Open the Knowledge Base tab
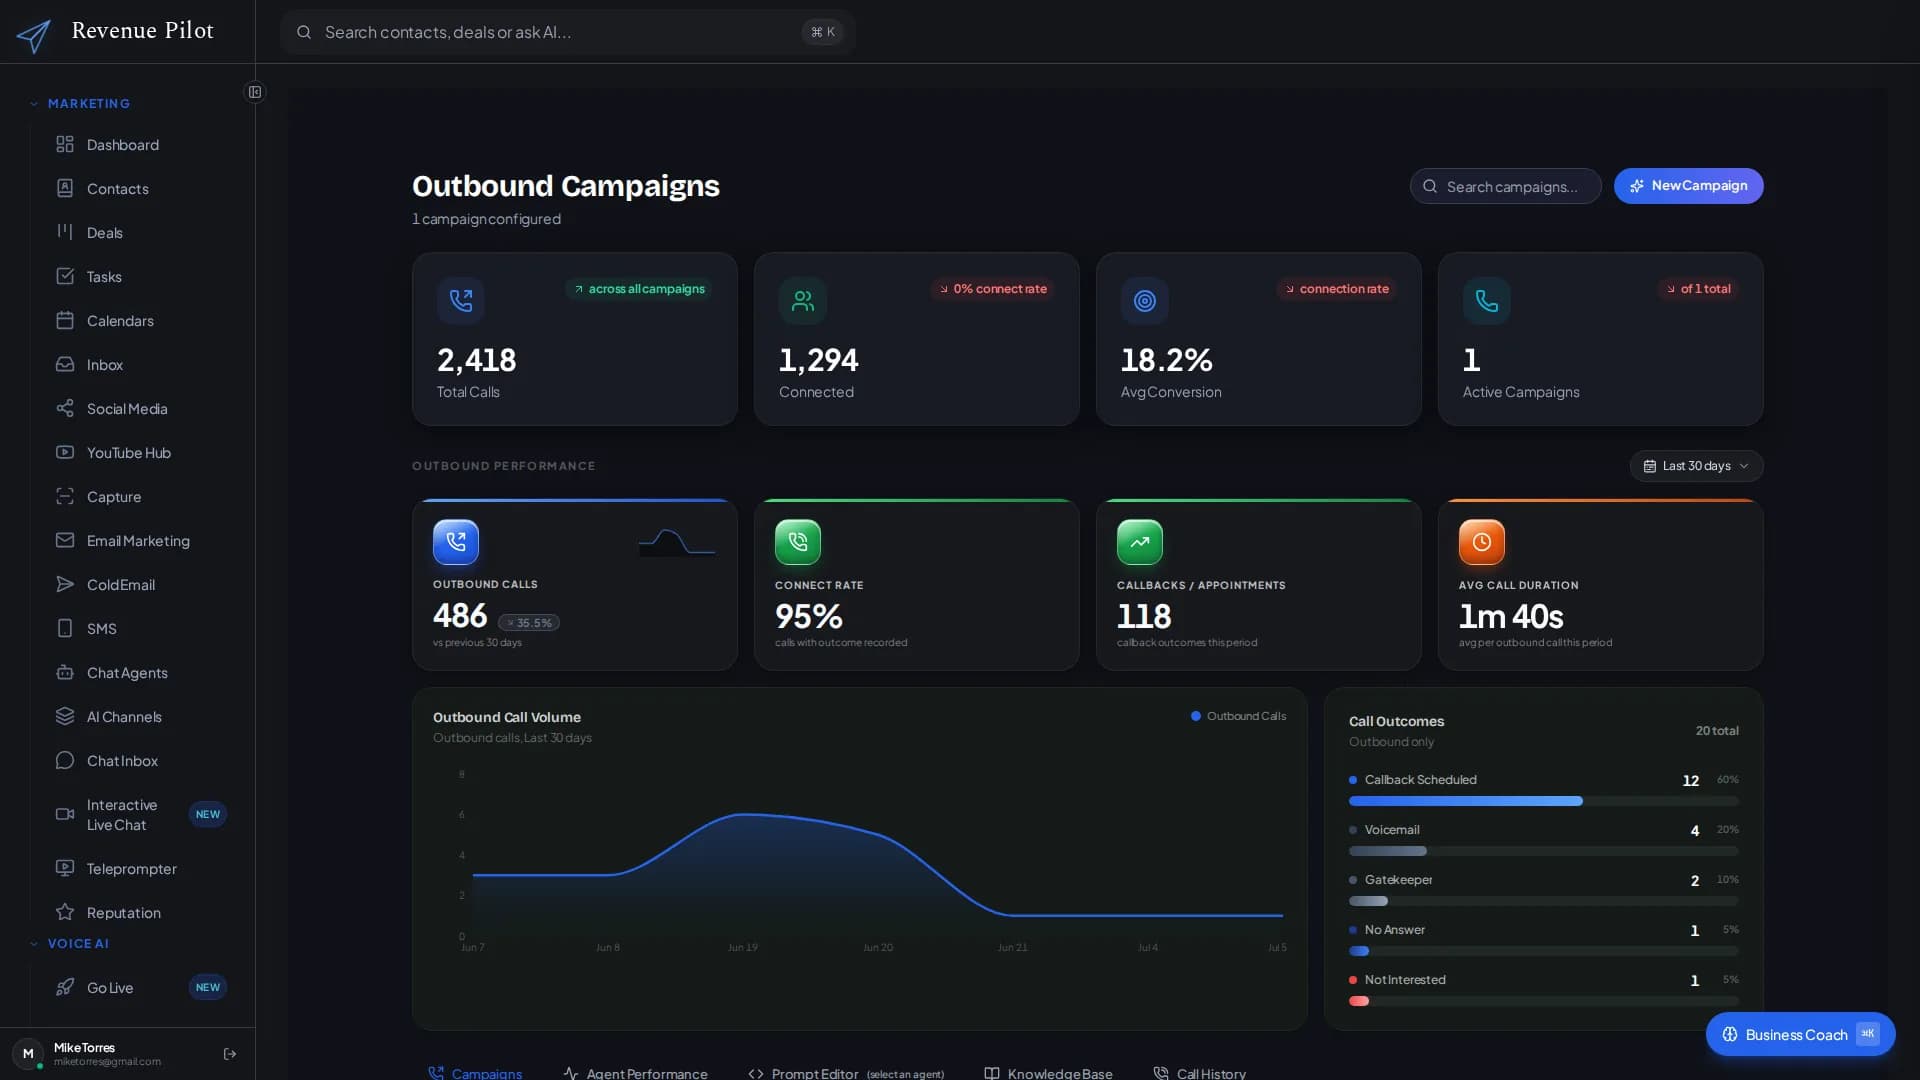Image resolution: width=1920 pixels, height=1080 pixels. tap(1048, 1073)
